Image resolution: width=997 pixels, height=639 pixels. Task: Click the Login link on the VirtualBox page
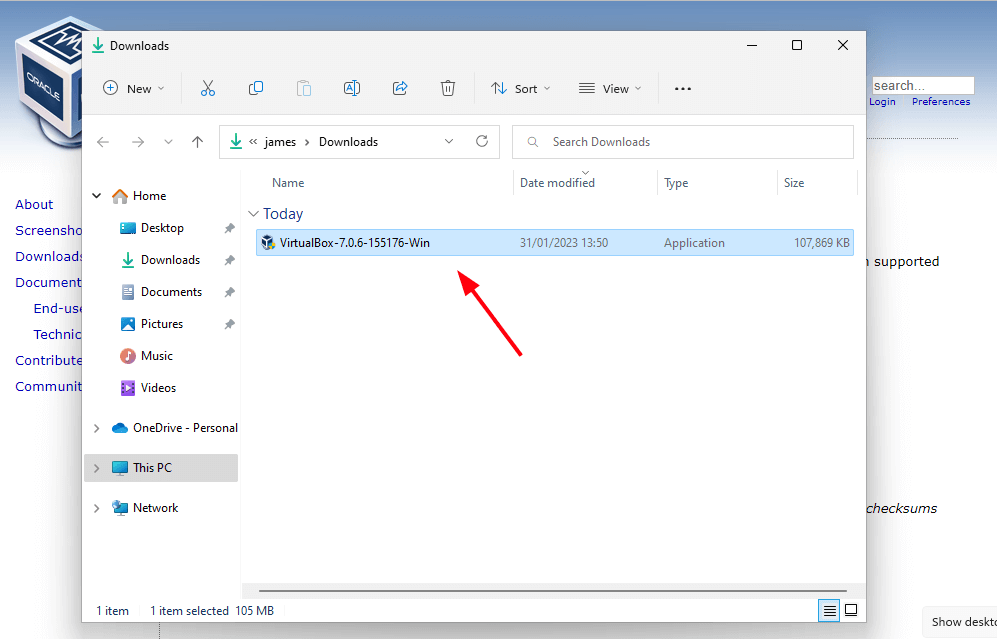click(x=882, y=102)
